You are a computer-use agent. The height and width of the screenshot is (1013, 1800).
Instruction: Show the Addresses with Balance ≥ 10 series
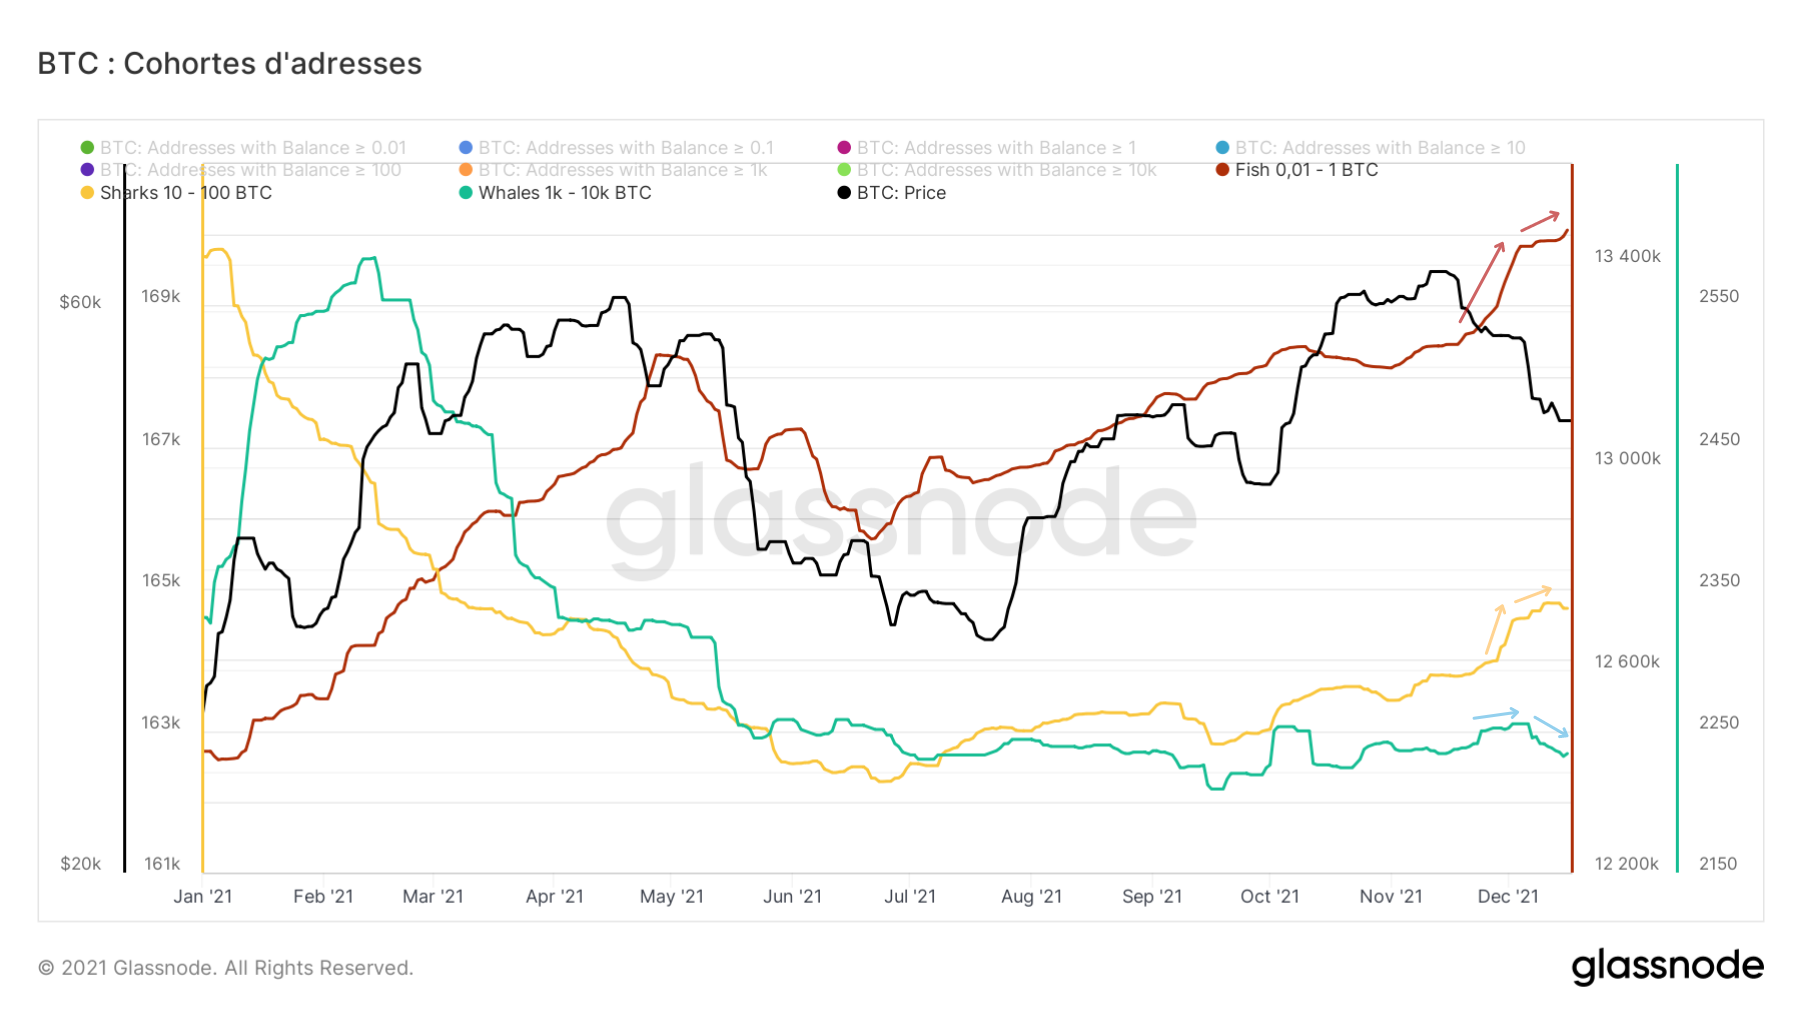pyautogui.click(x=1380, y=148)
